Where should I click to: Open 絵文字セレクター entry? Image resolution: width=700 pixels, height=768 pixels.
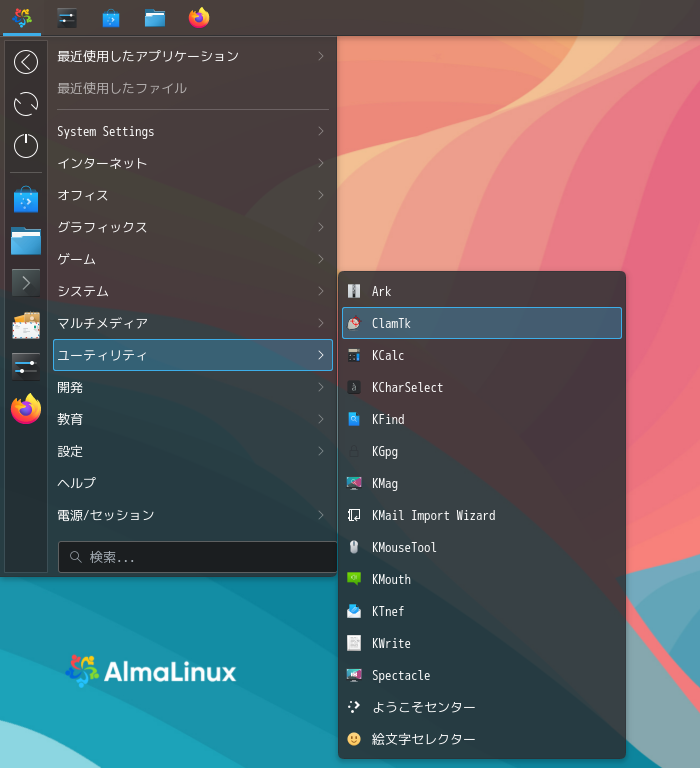click(482, 739)
